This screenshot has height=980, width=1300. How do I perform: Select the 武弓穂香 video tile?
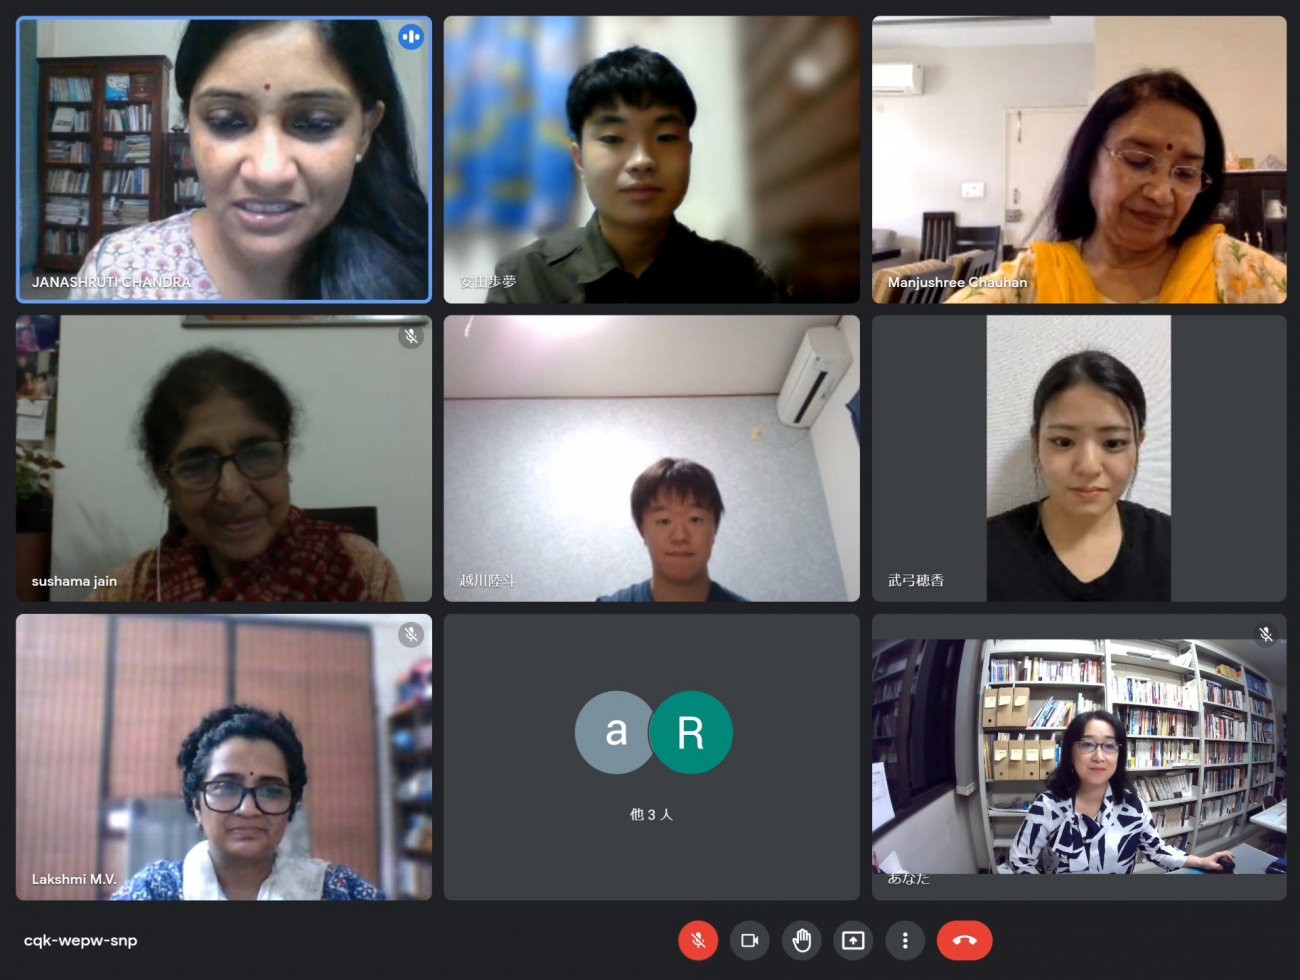pyautogui.click(x=1079, y=458)
